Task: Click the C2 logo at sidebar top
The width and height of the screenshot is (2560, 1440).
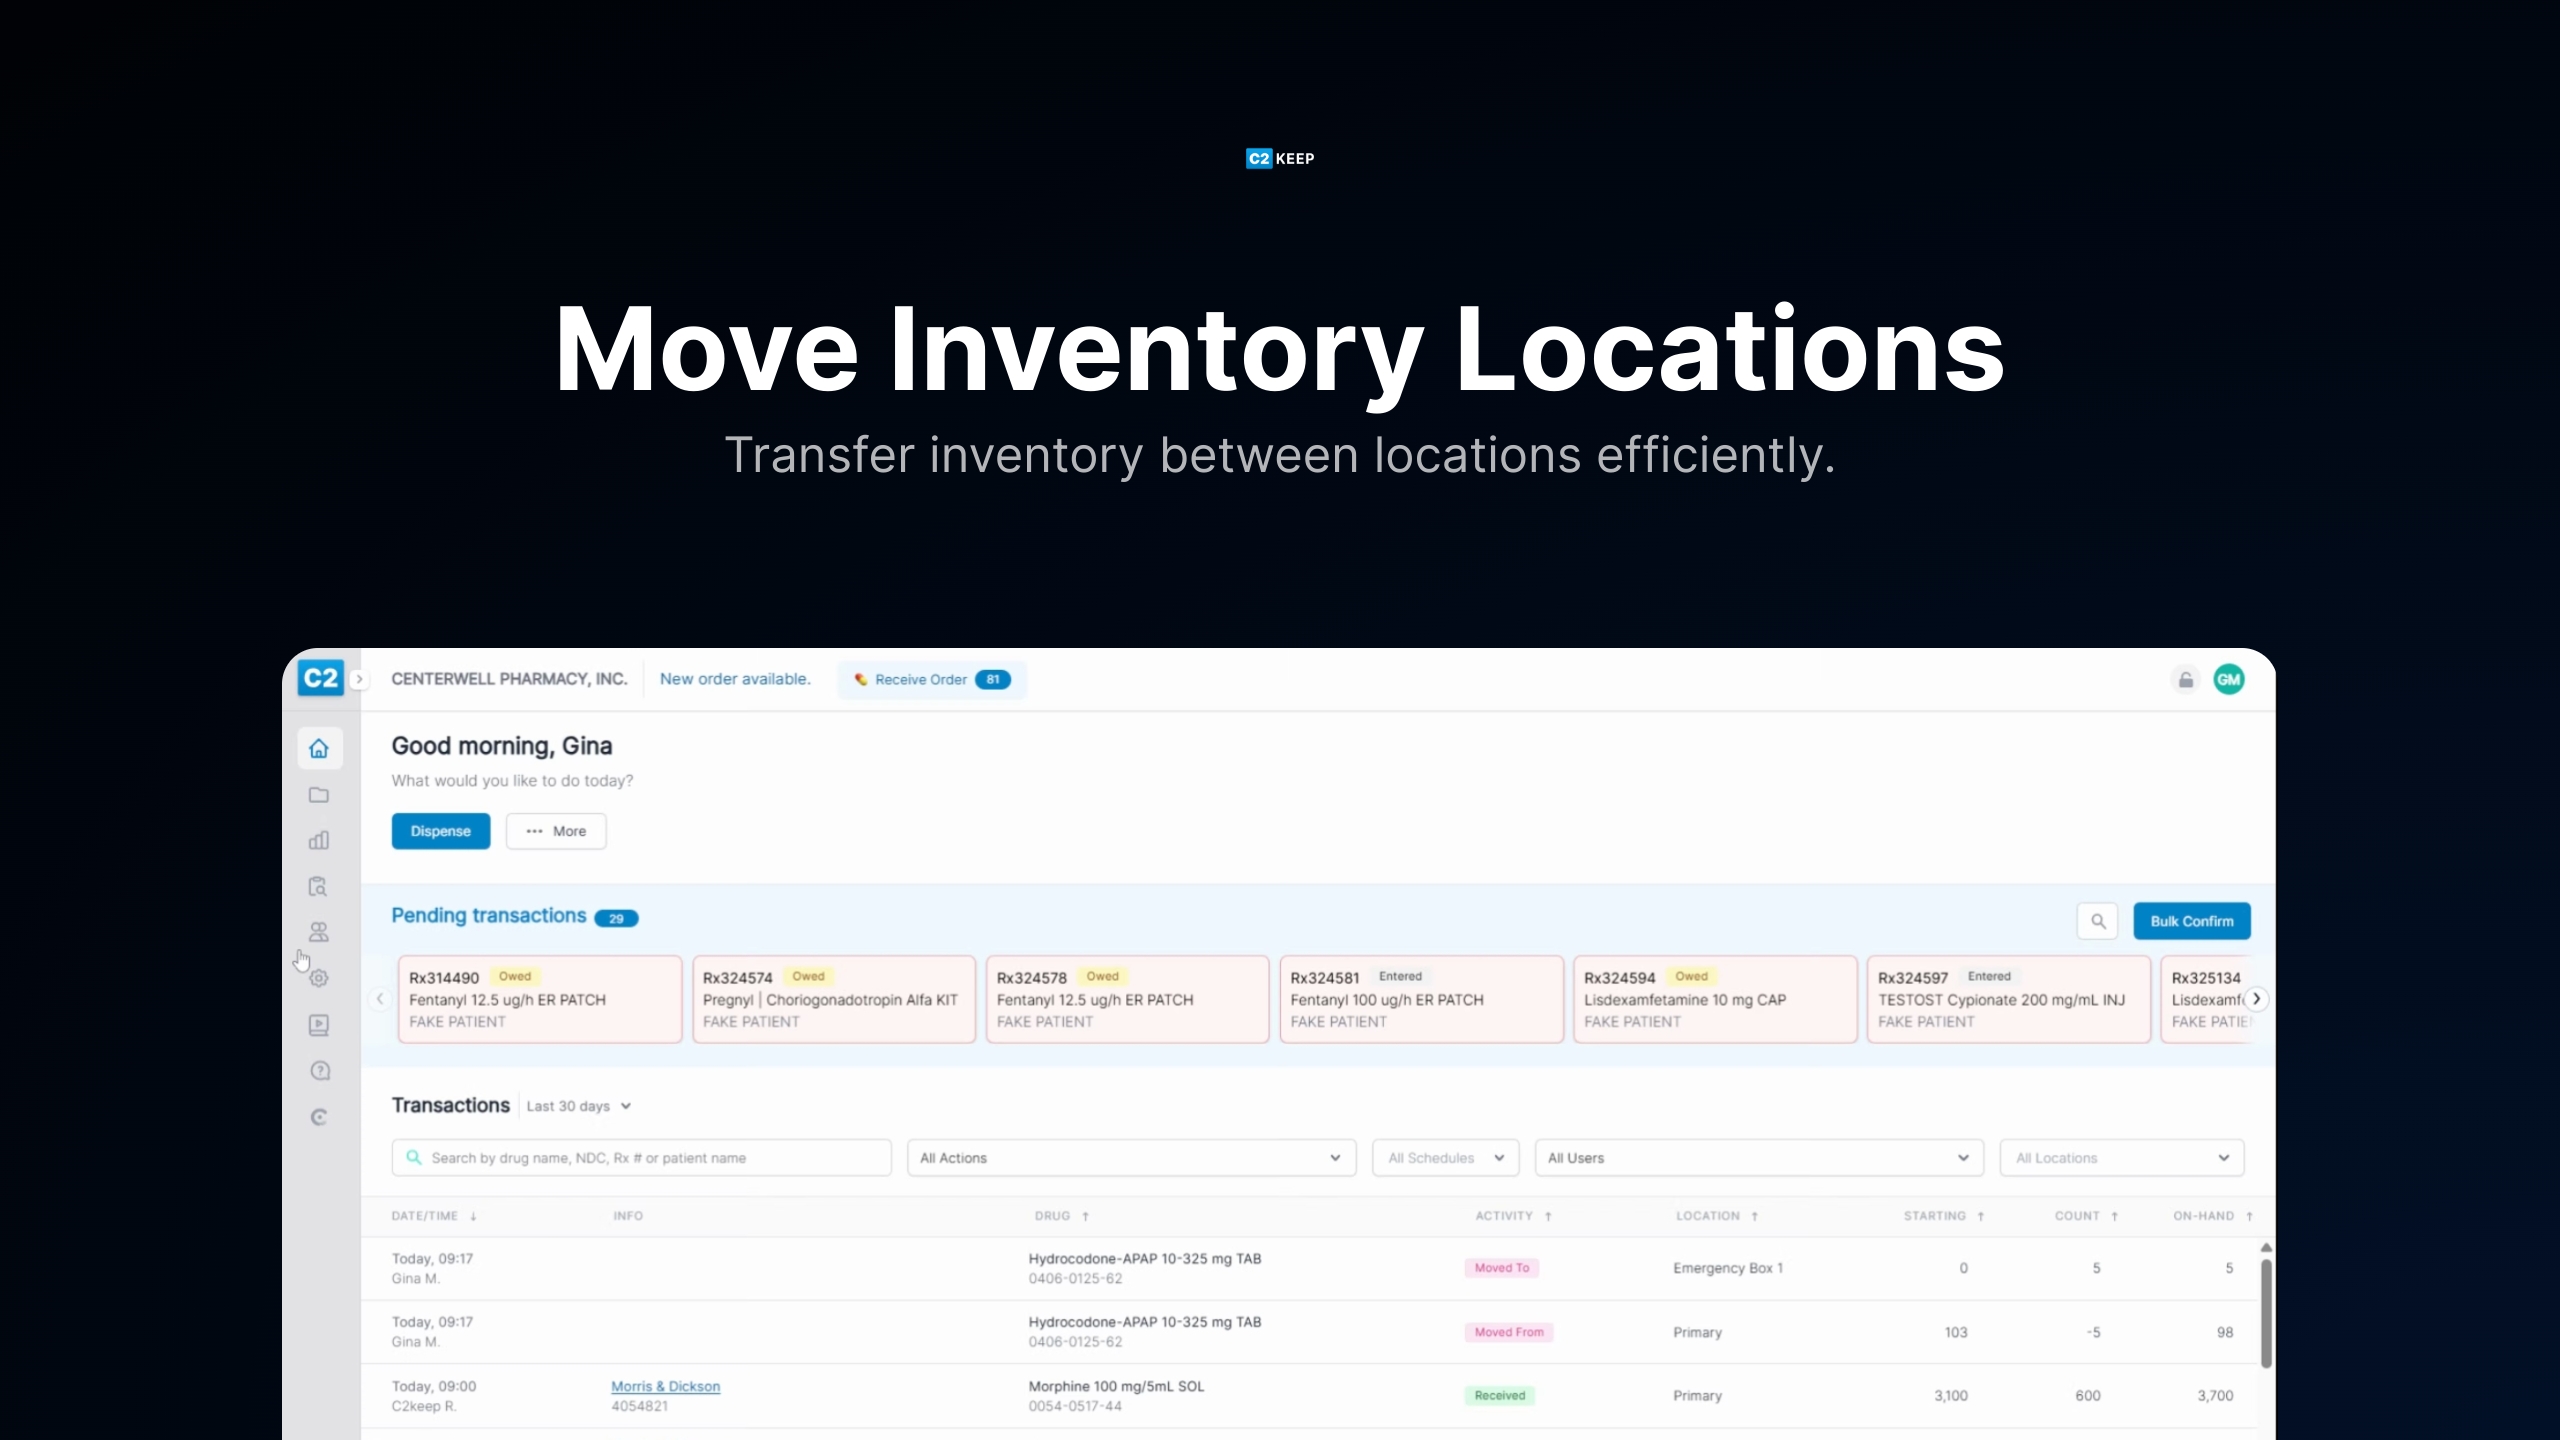Action: coord(320,678)
